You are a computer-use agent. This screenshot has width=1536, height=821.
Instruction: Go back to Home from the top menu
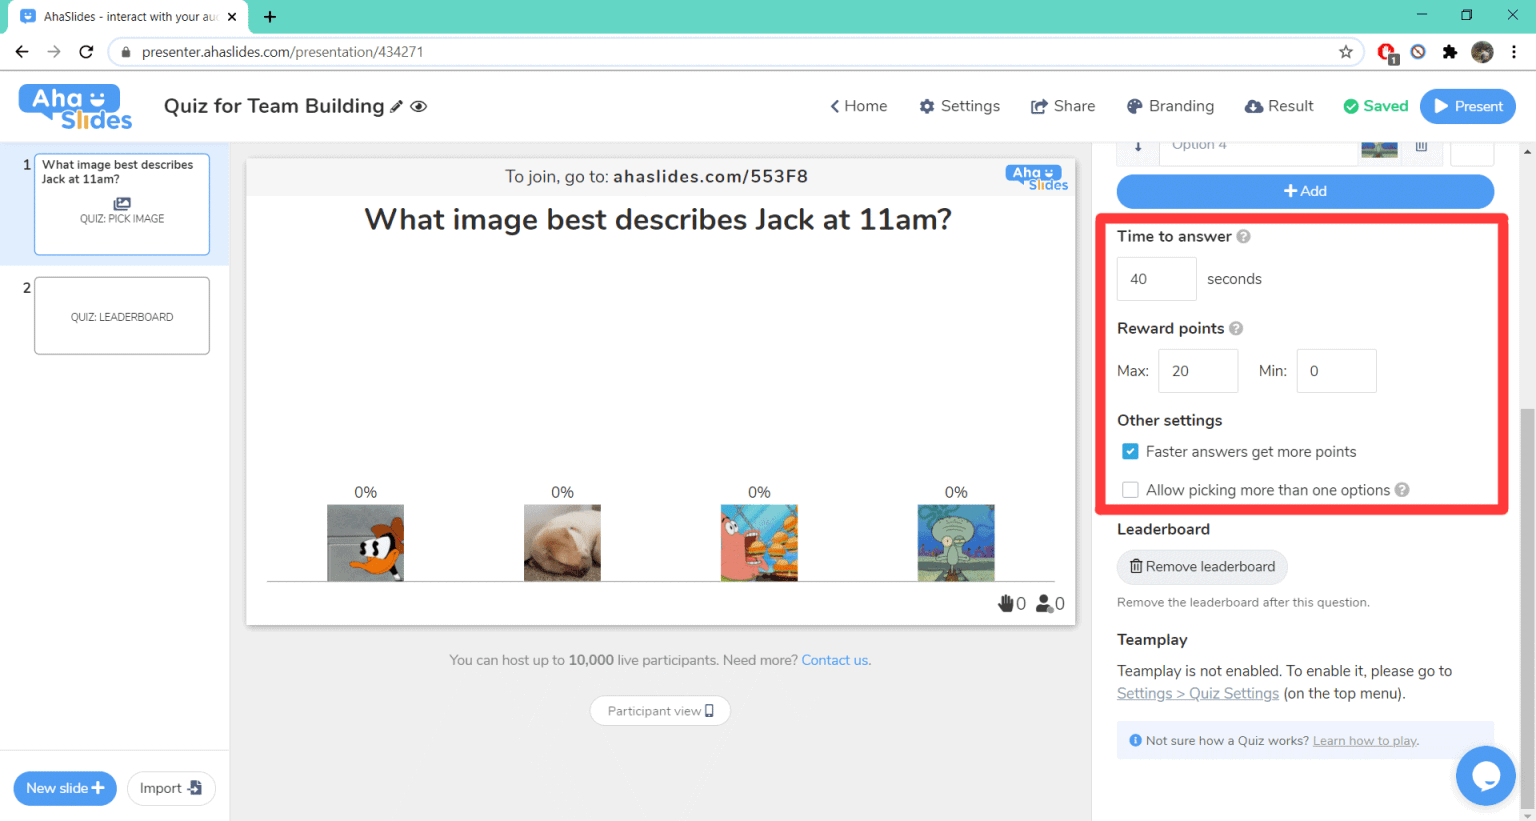[858, 106]
